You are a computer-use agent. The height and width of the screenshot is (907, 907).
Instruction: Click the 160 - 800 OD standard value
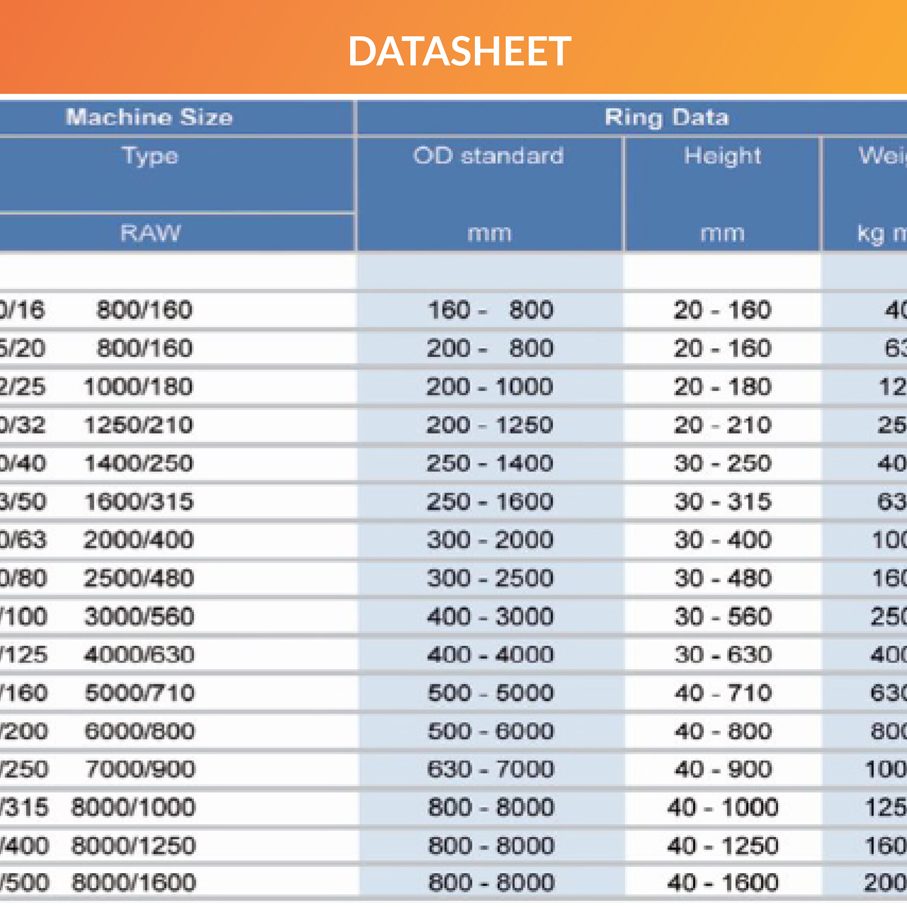tap(489, 310)
